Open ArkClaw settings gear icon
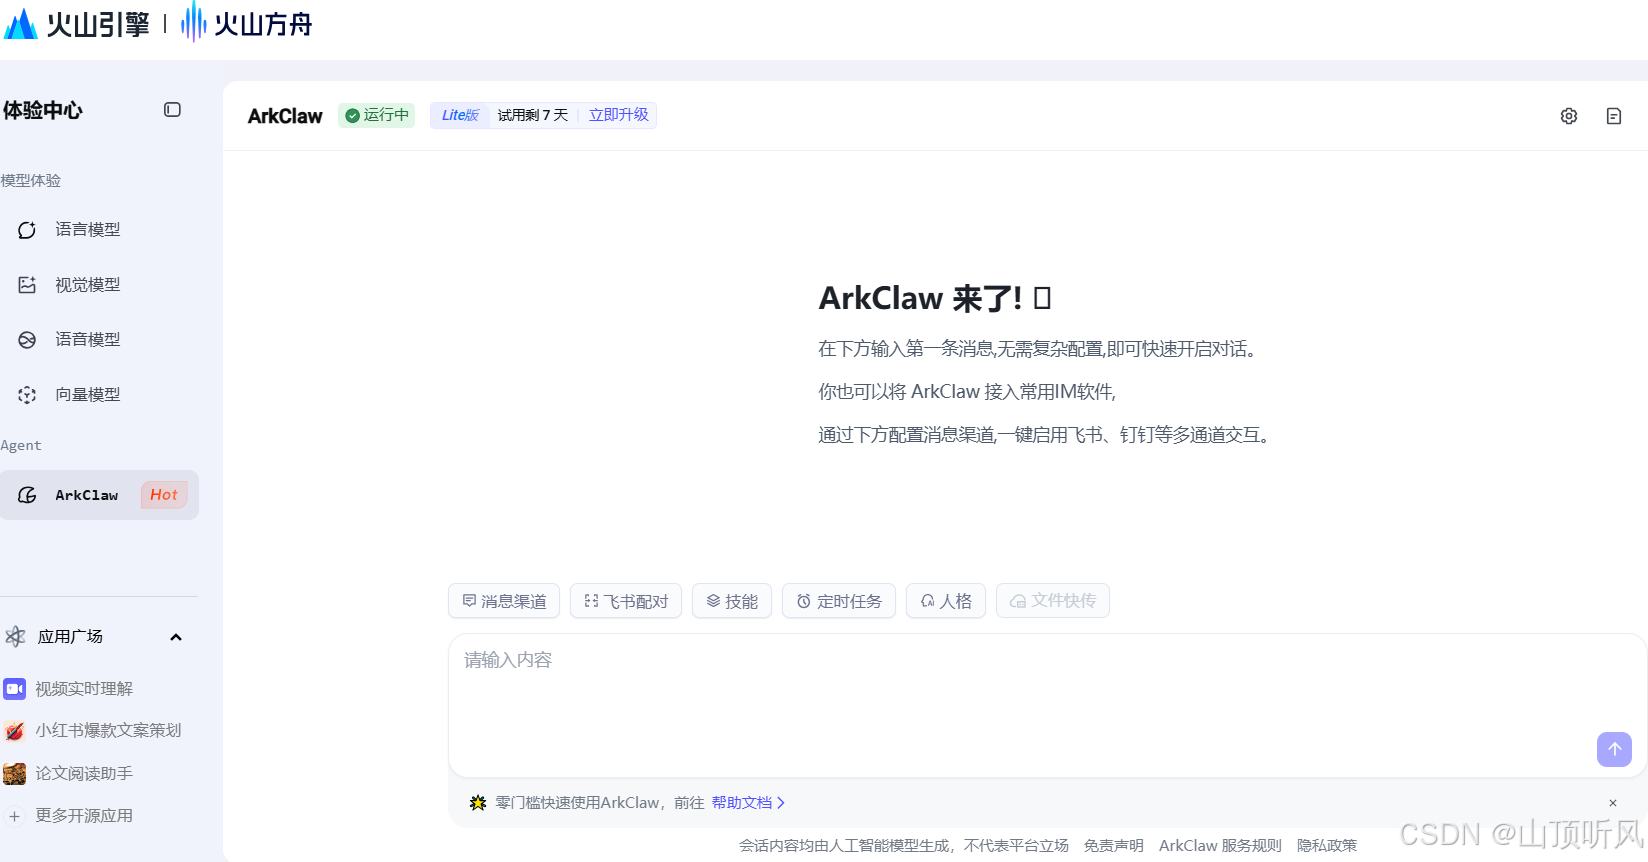 coord(1569,116)
